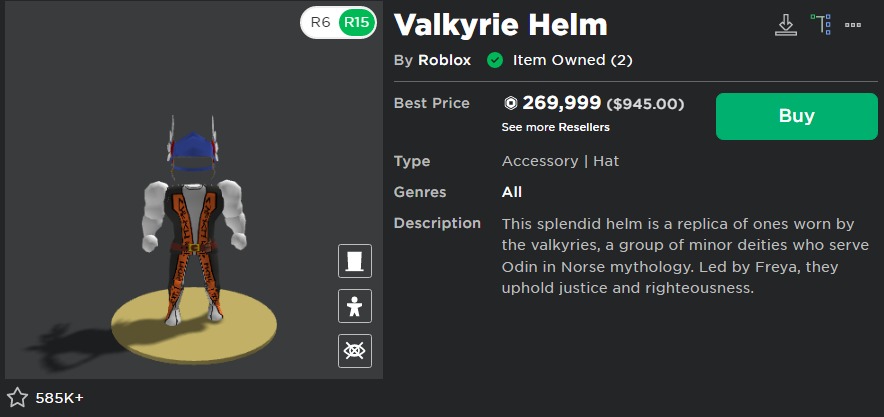Click the green verified owned checkmark
Viewport: 884px width, 417px height.
click(494, 60)
